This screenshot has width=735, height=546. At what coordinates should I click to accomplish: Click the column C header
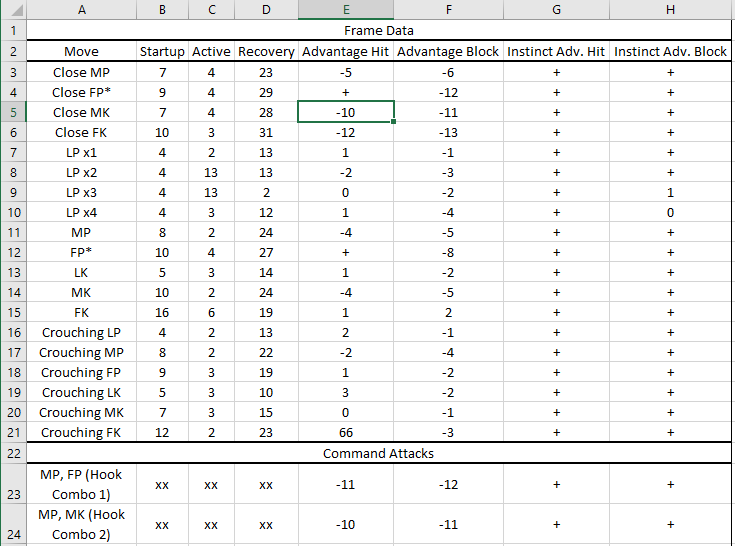click(x=211, y=10)
